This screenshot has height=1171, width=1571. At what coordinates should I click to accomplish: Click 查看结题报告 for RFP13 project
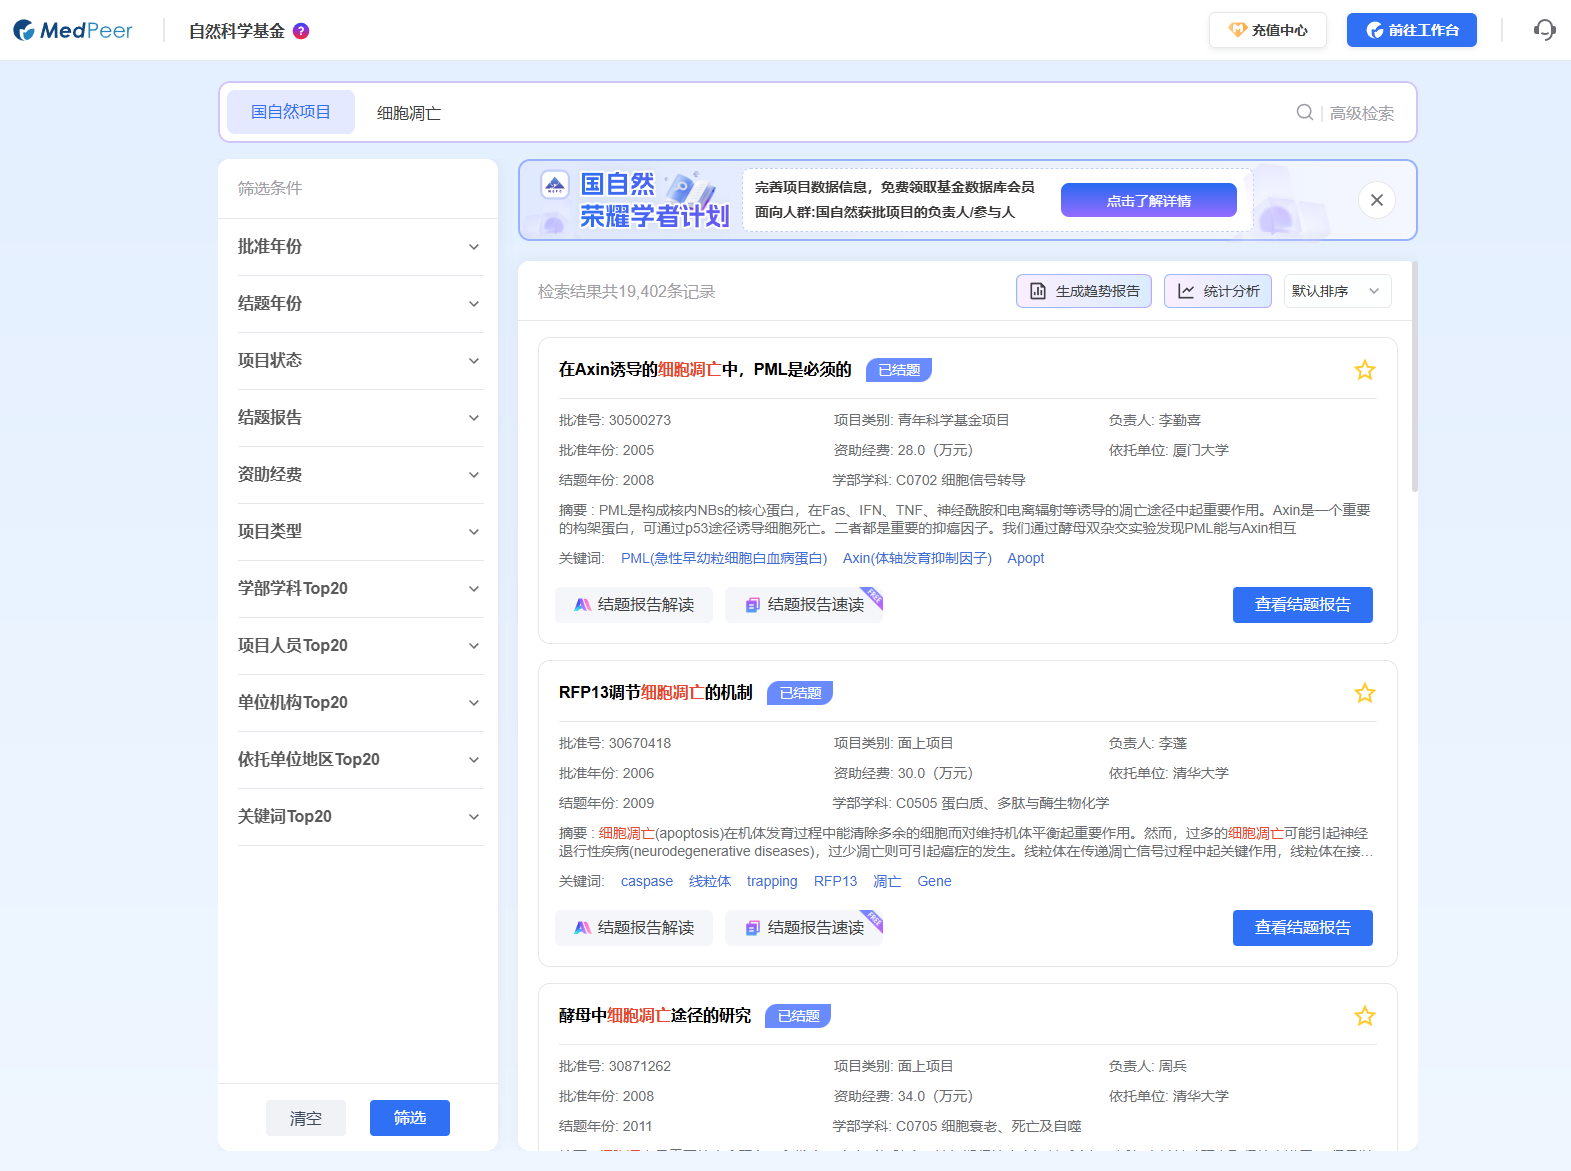point(1302,928)
